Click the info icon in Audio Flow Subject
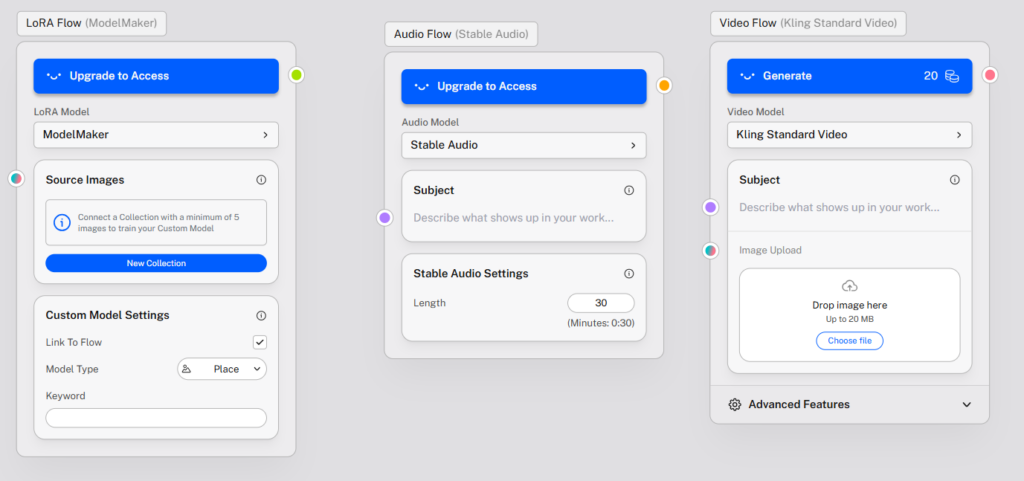 coord(629,190)
